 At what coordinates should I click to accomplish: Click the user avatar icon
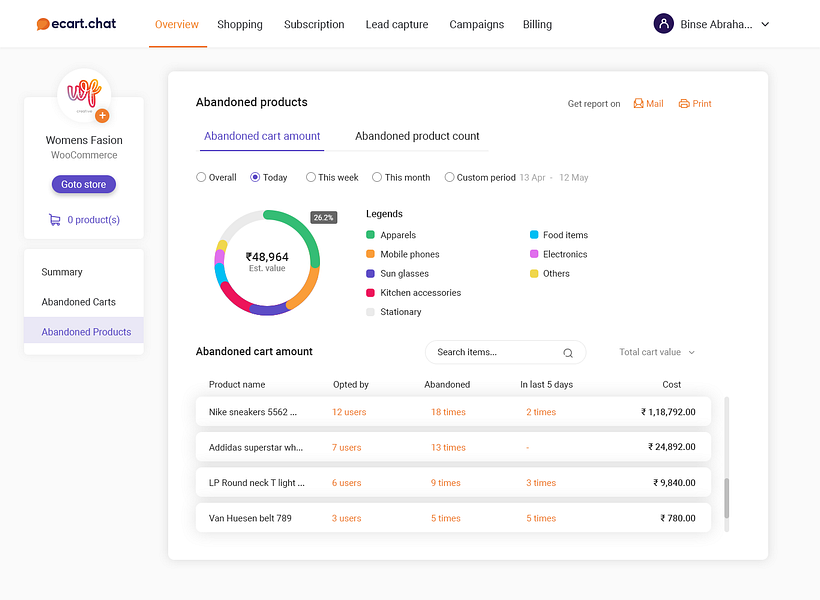coord(663,24)
